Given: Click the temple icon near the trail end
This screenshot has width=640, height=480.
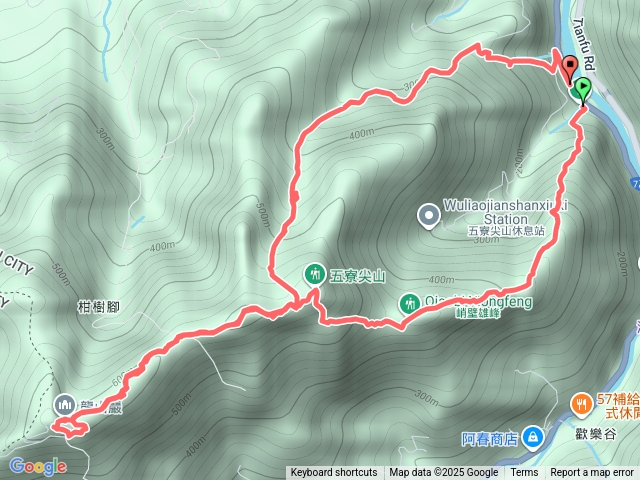Looking at the screenshot, I should coord(64,404).
